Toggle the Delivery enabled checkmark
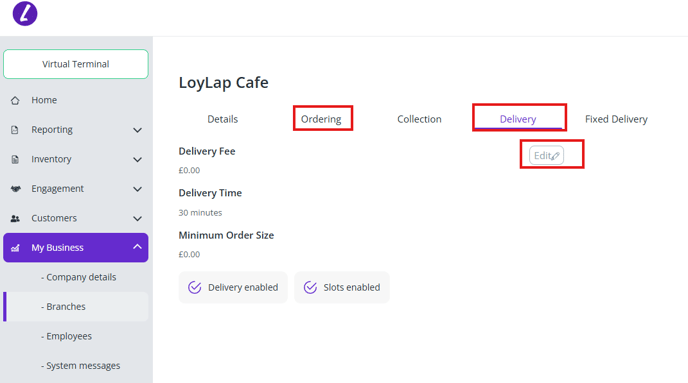This screenshot has width=688, height=383. [x=194, y=287]
